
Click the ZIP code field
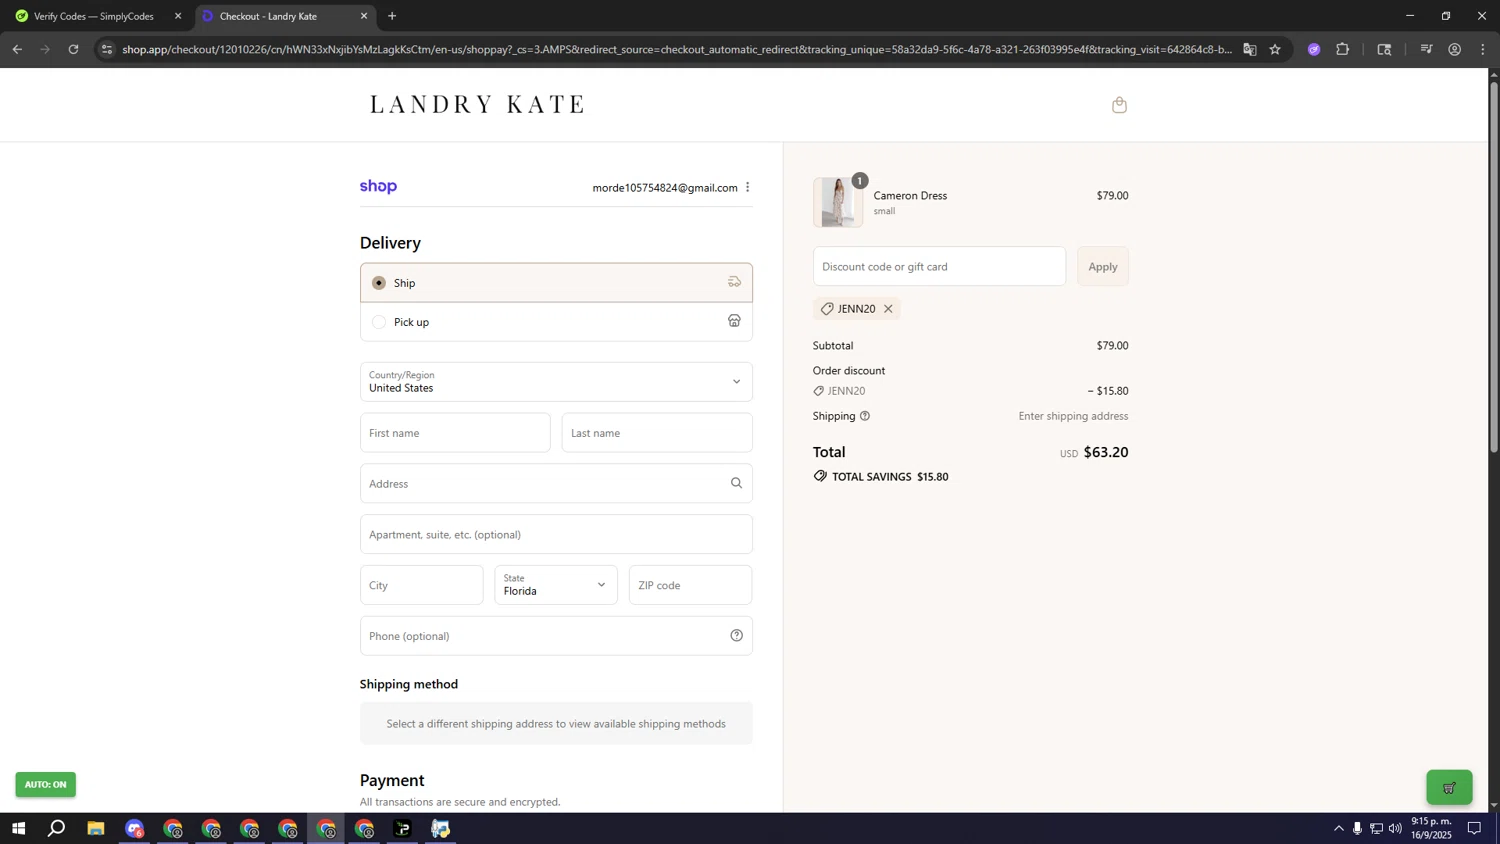click(690, 585)
